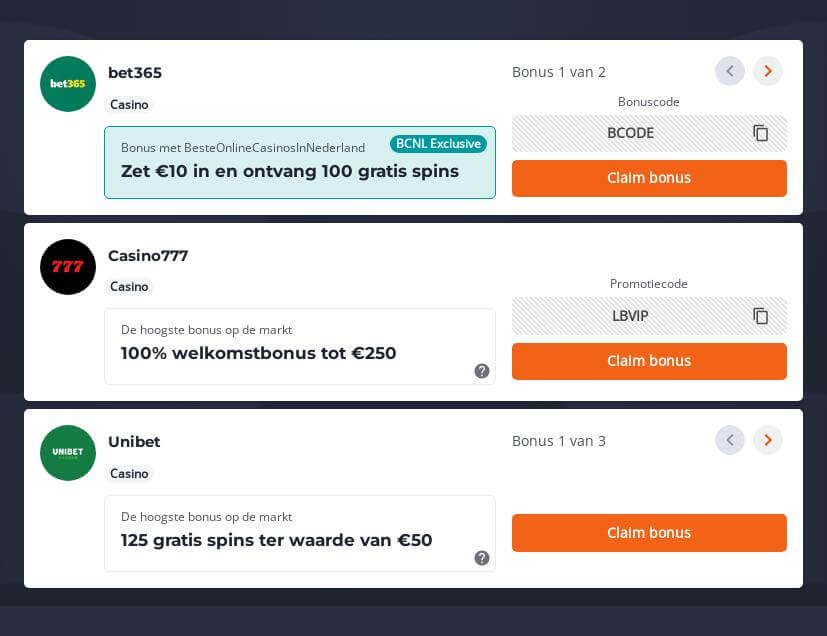
Task: Click the bet365 logo icon
Action: pyautogui.click(x=68, y=84)
